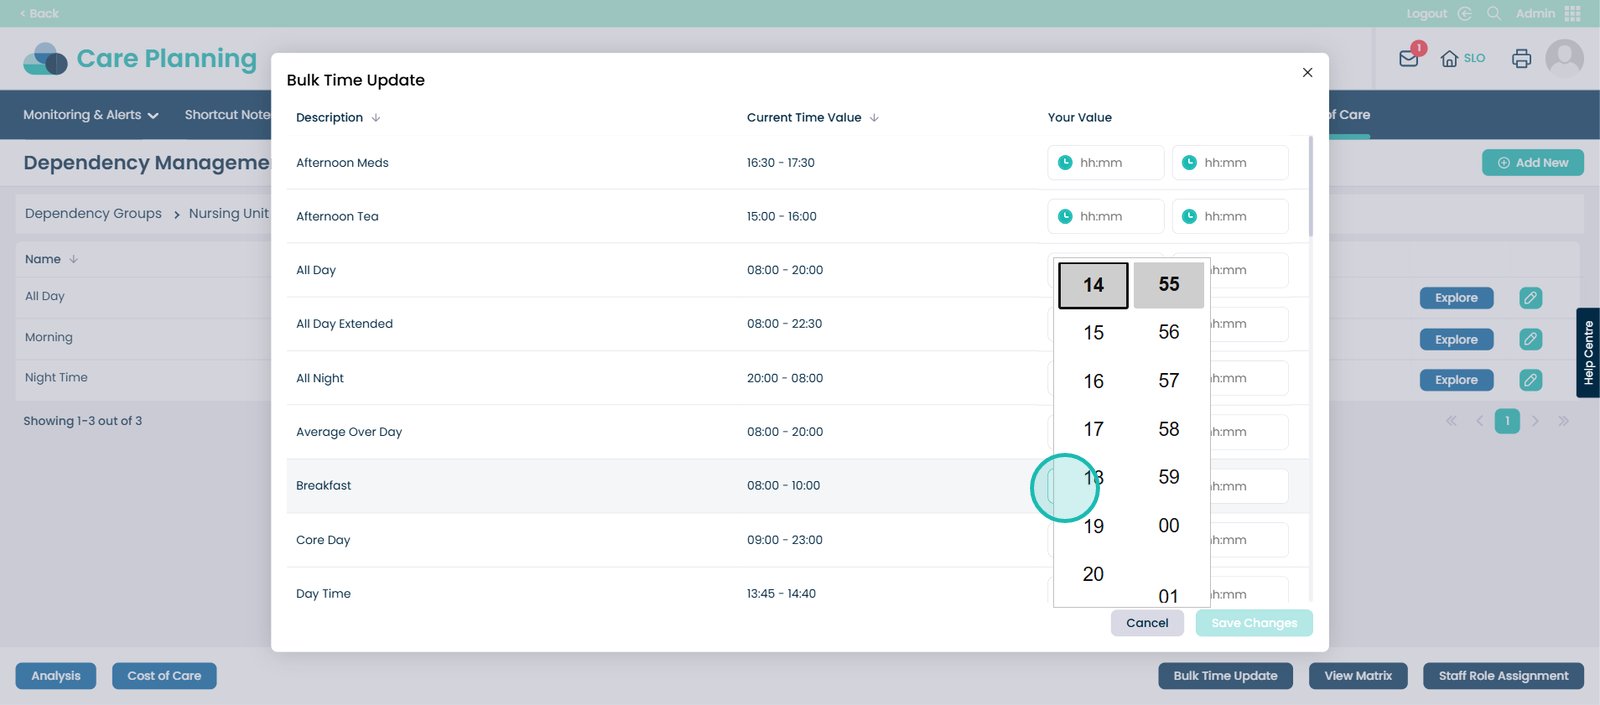
Task: Click the Bulk Time Update button at the bottom
Action: click(x=1225, y=676)
